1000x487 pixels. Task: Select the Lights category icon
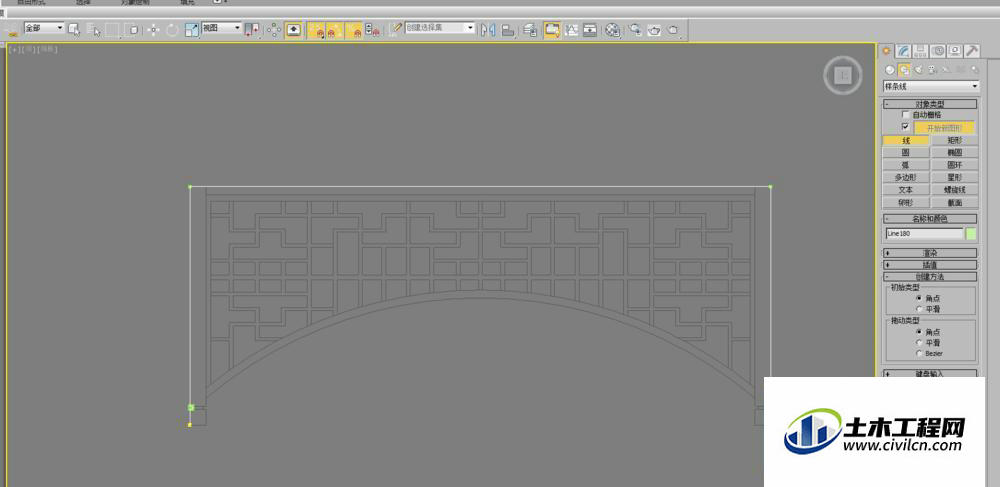pos(918,69)
